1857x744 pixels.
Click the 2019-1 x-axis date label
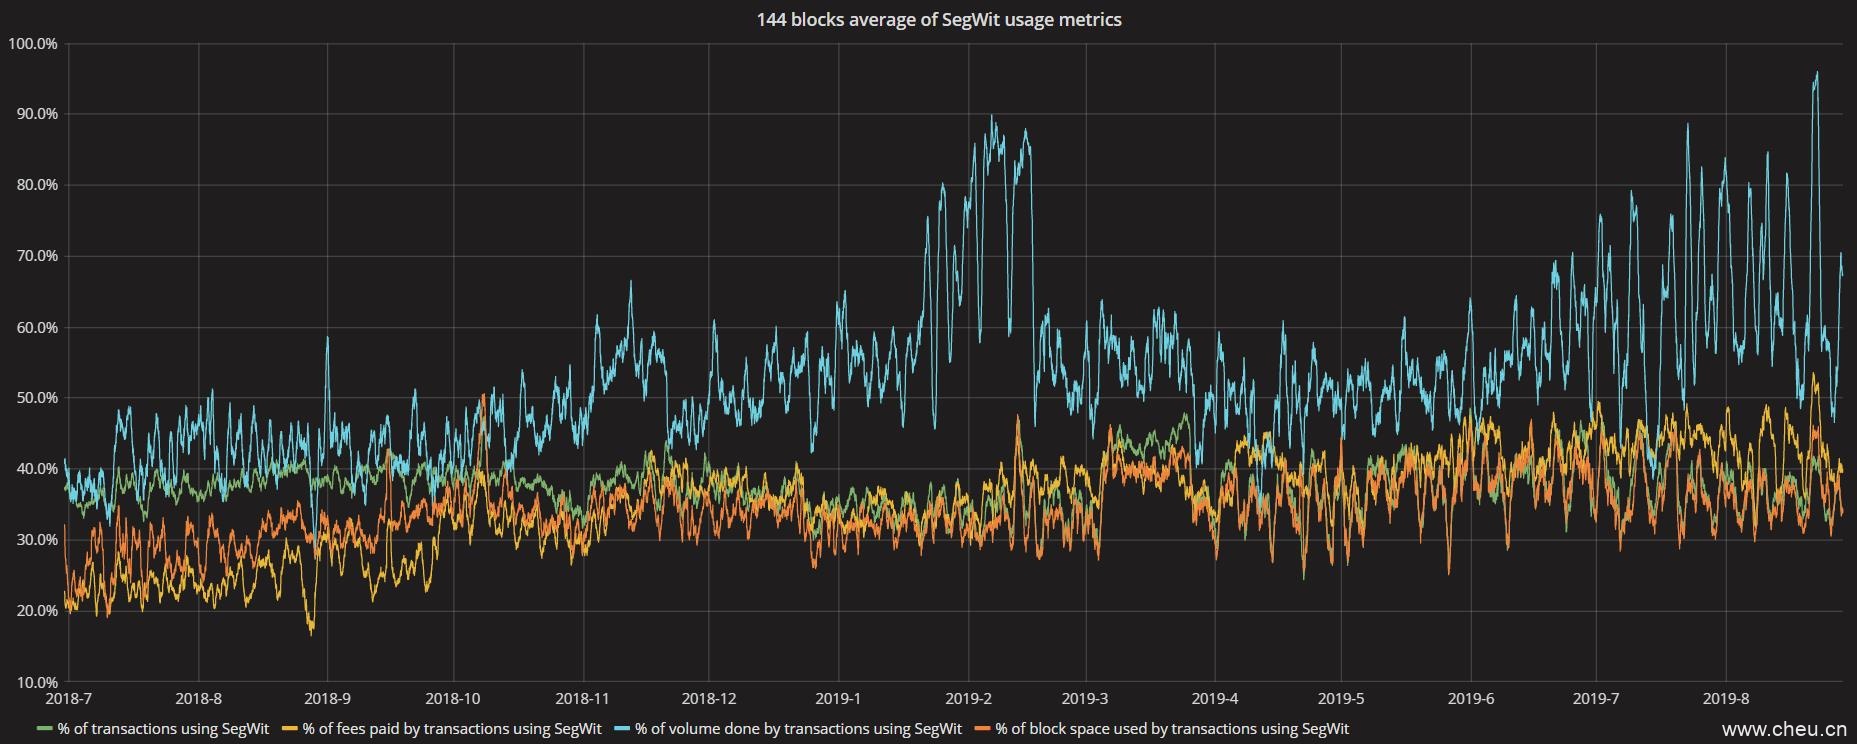click(838, 698)
